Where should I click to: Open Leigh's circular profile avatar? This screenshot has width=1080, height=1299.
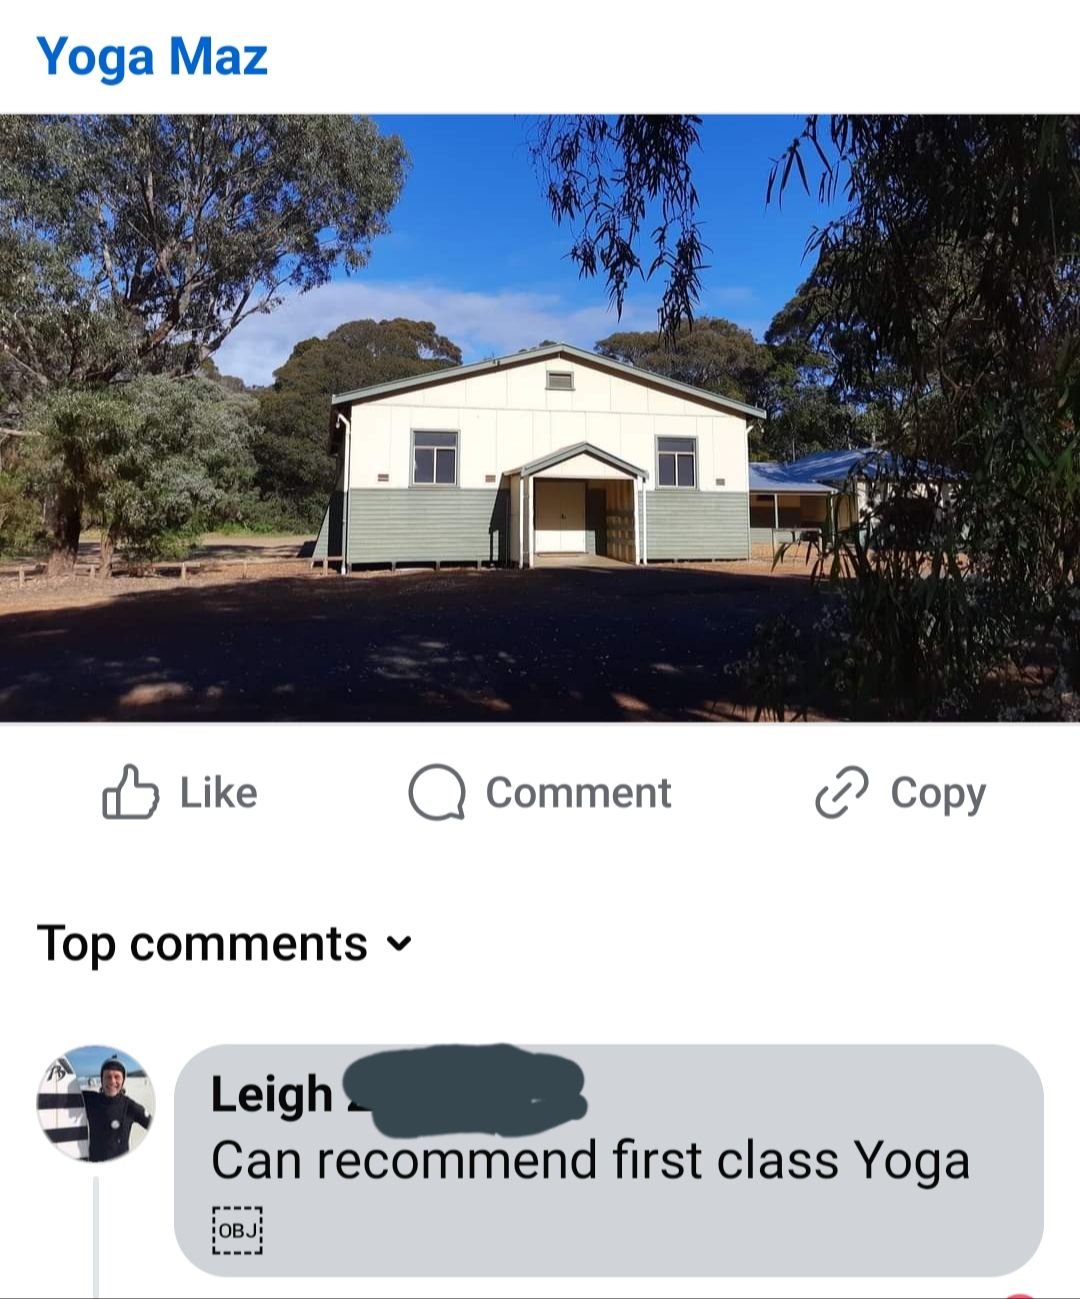click(96, 1104)
